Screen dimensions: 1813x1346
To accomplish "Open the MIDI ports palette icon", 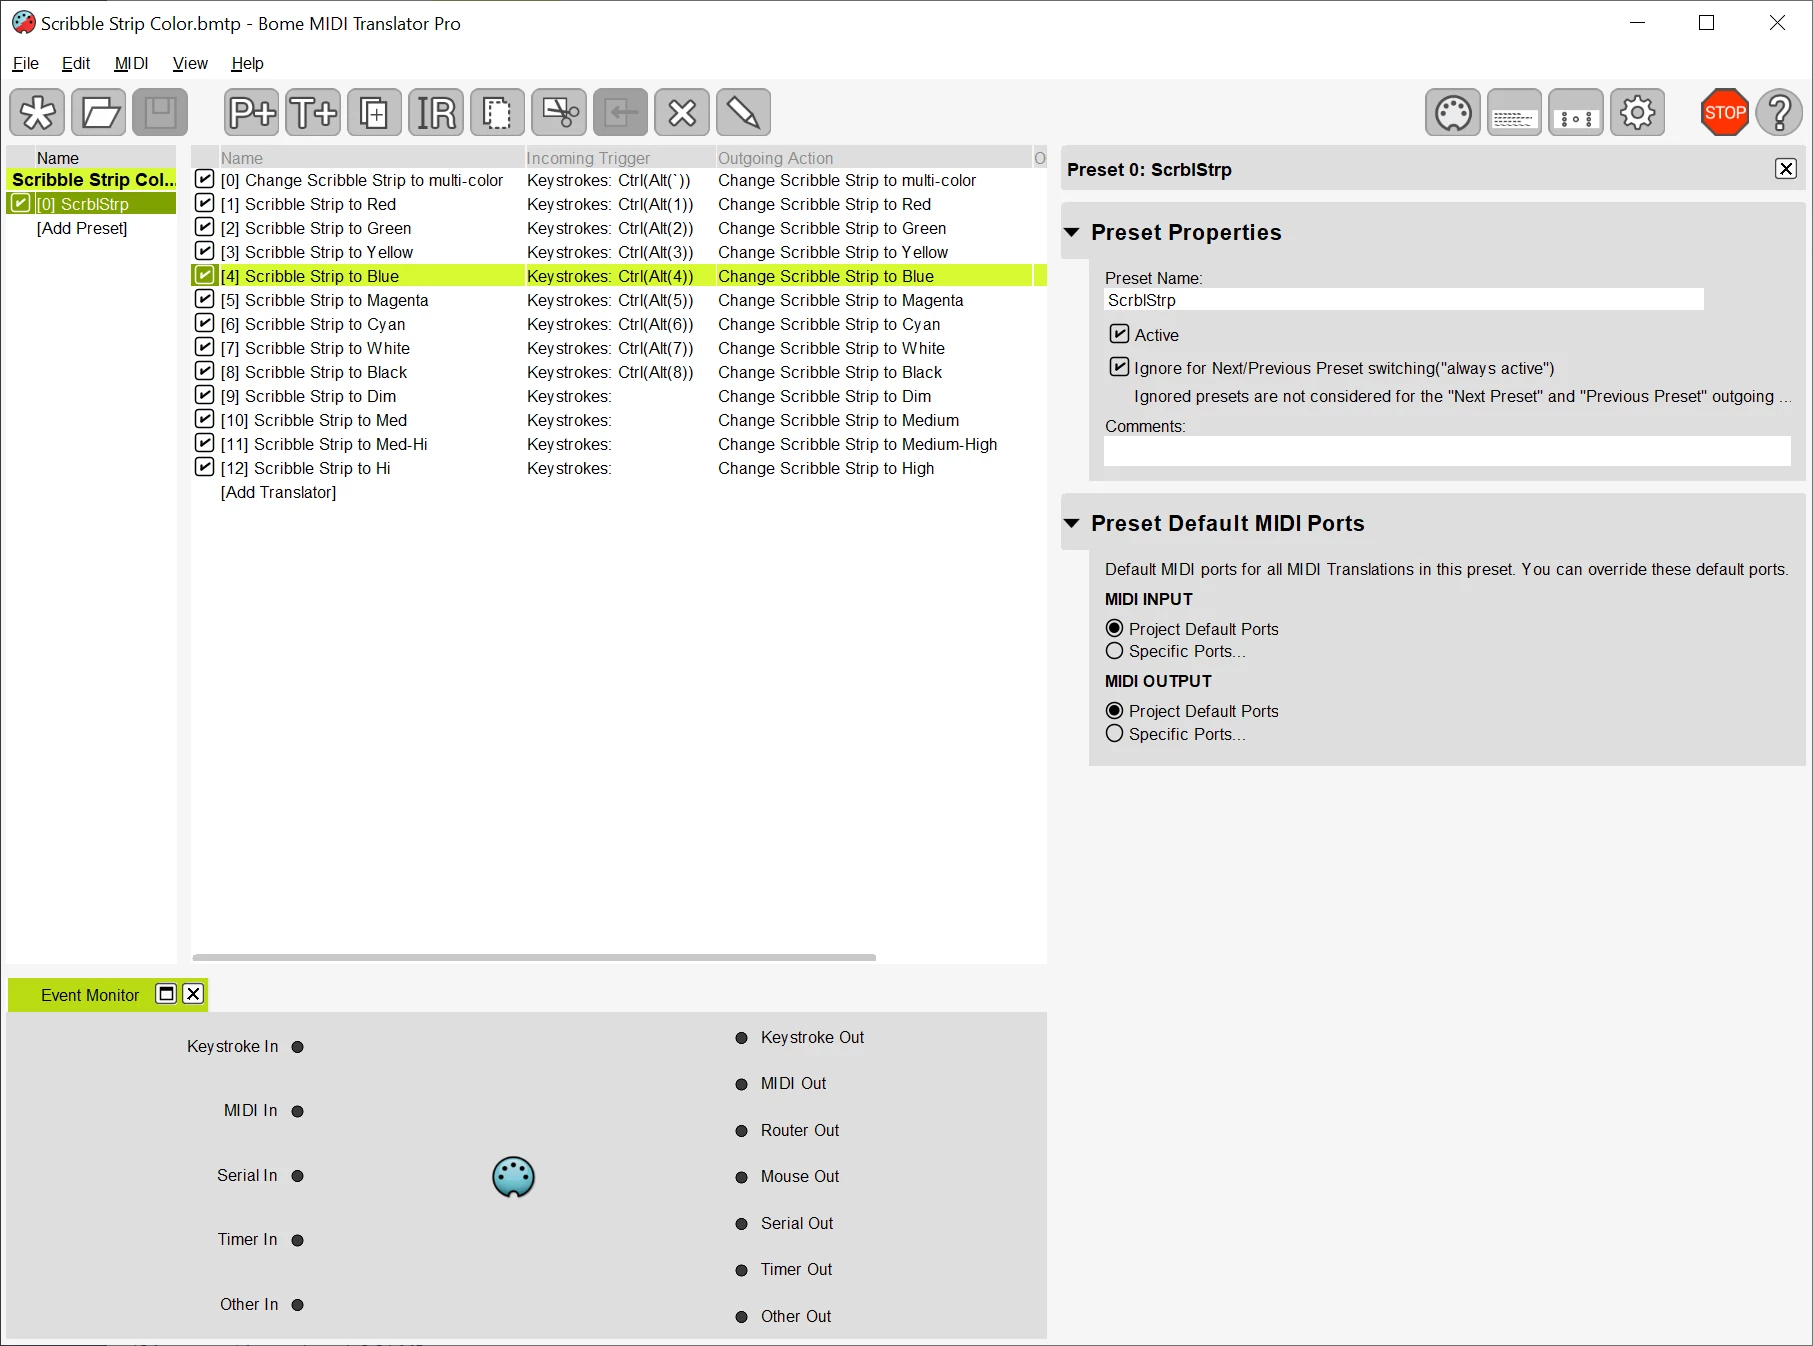I will coord(1453,112).
